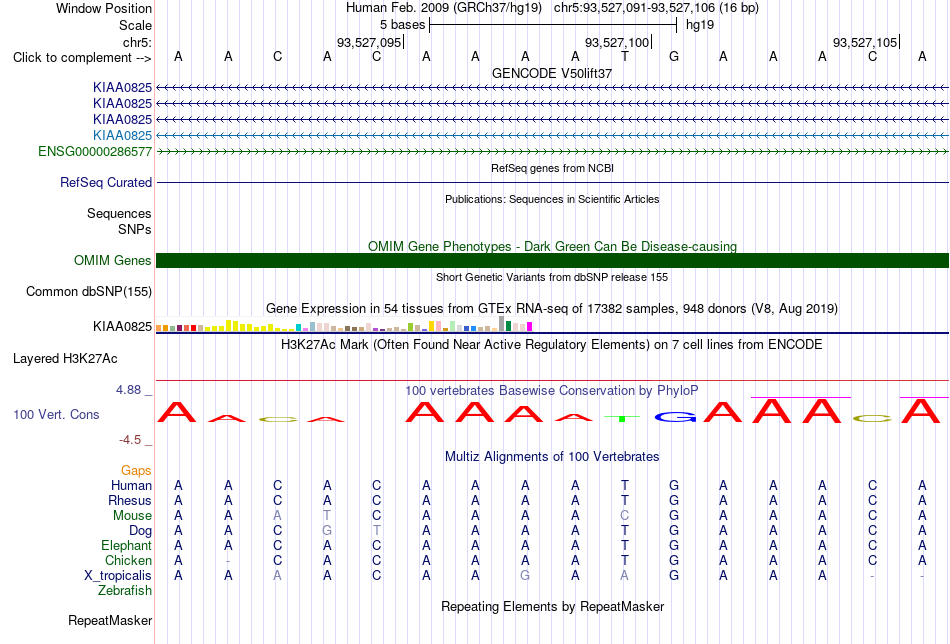Screen dimensions: 950x644
Task: Click the T base in the Elephant row
Action: 625,546
